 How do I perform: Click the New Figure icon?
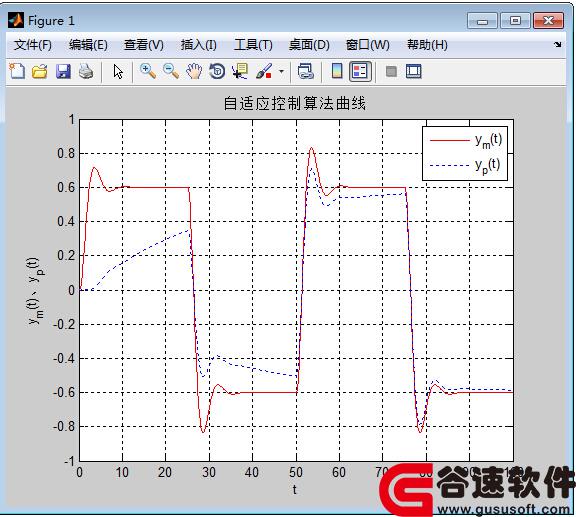pos(17,71)
